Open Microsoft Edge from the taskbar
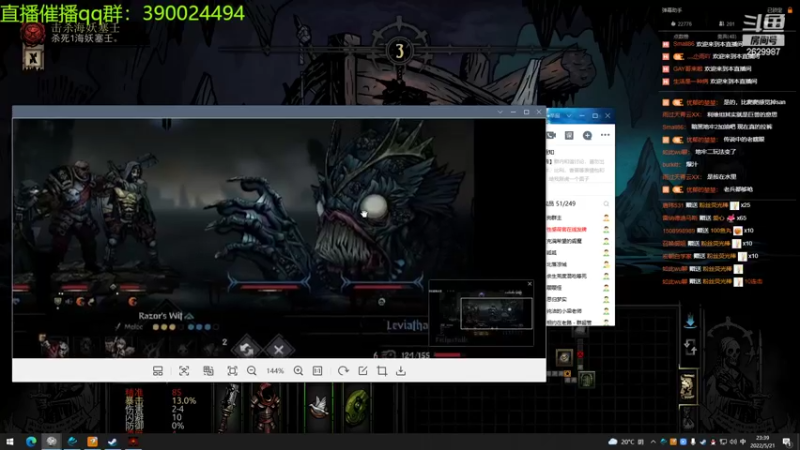This screenshot has width=800, height=450. click(x=31, y=442)
